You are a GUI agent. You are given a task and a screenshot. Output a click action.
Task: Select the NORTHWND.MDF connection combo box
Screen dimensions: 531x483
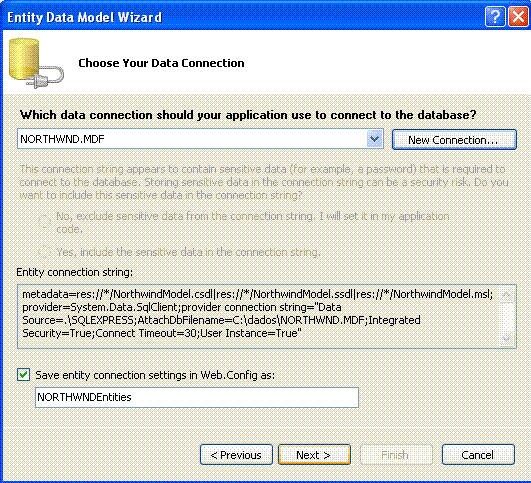pyautogui.click(x=200, y=139)
